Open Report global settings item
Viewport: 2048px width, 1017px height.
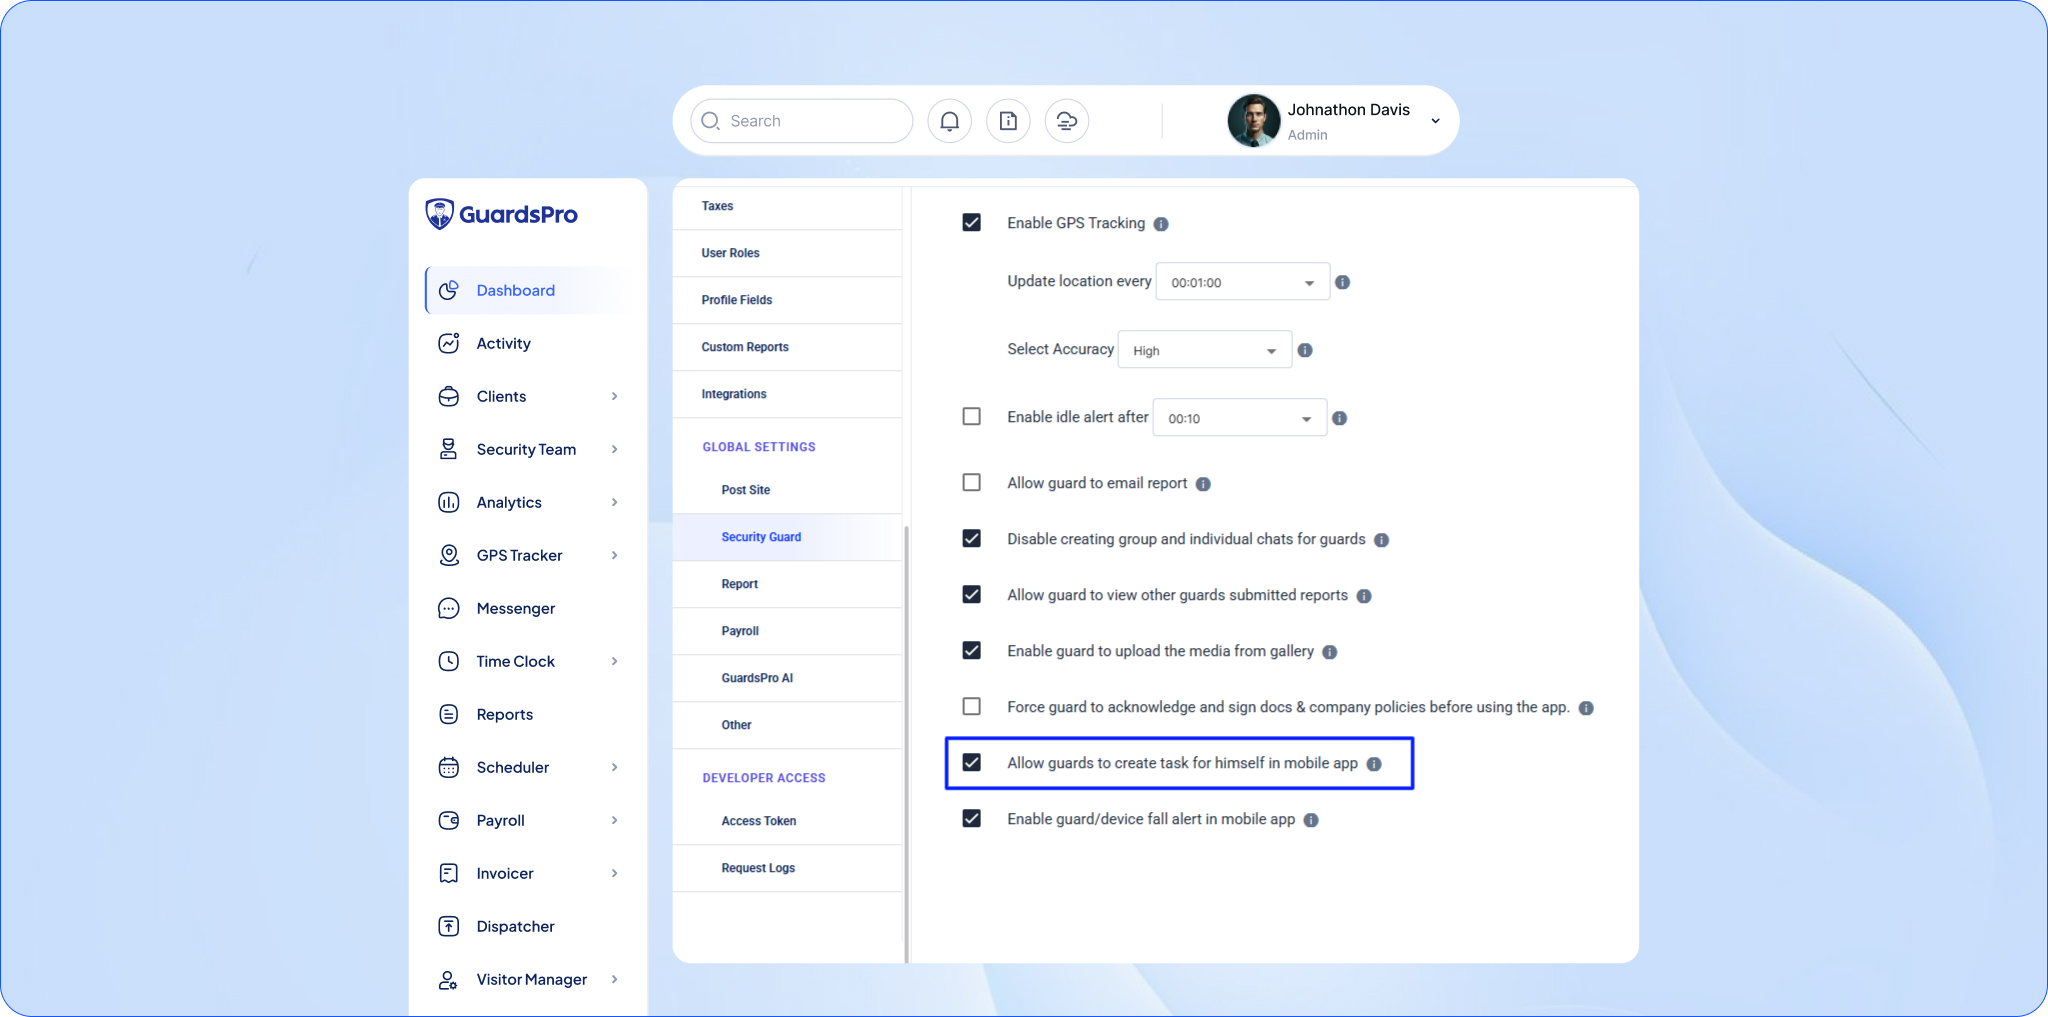coord(788,584)
